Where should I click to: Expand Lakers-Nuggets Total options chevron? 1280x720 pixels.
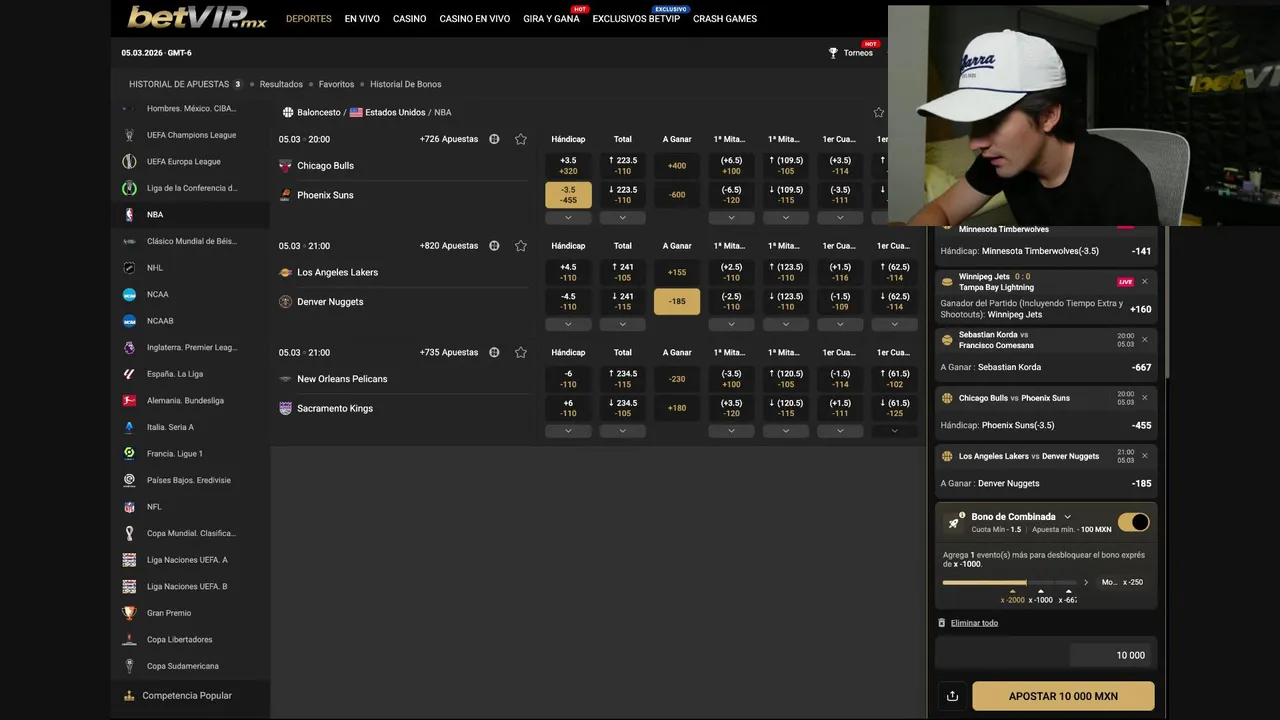[x=622, y=324]
